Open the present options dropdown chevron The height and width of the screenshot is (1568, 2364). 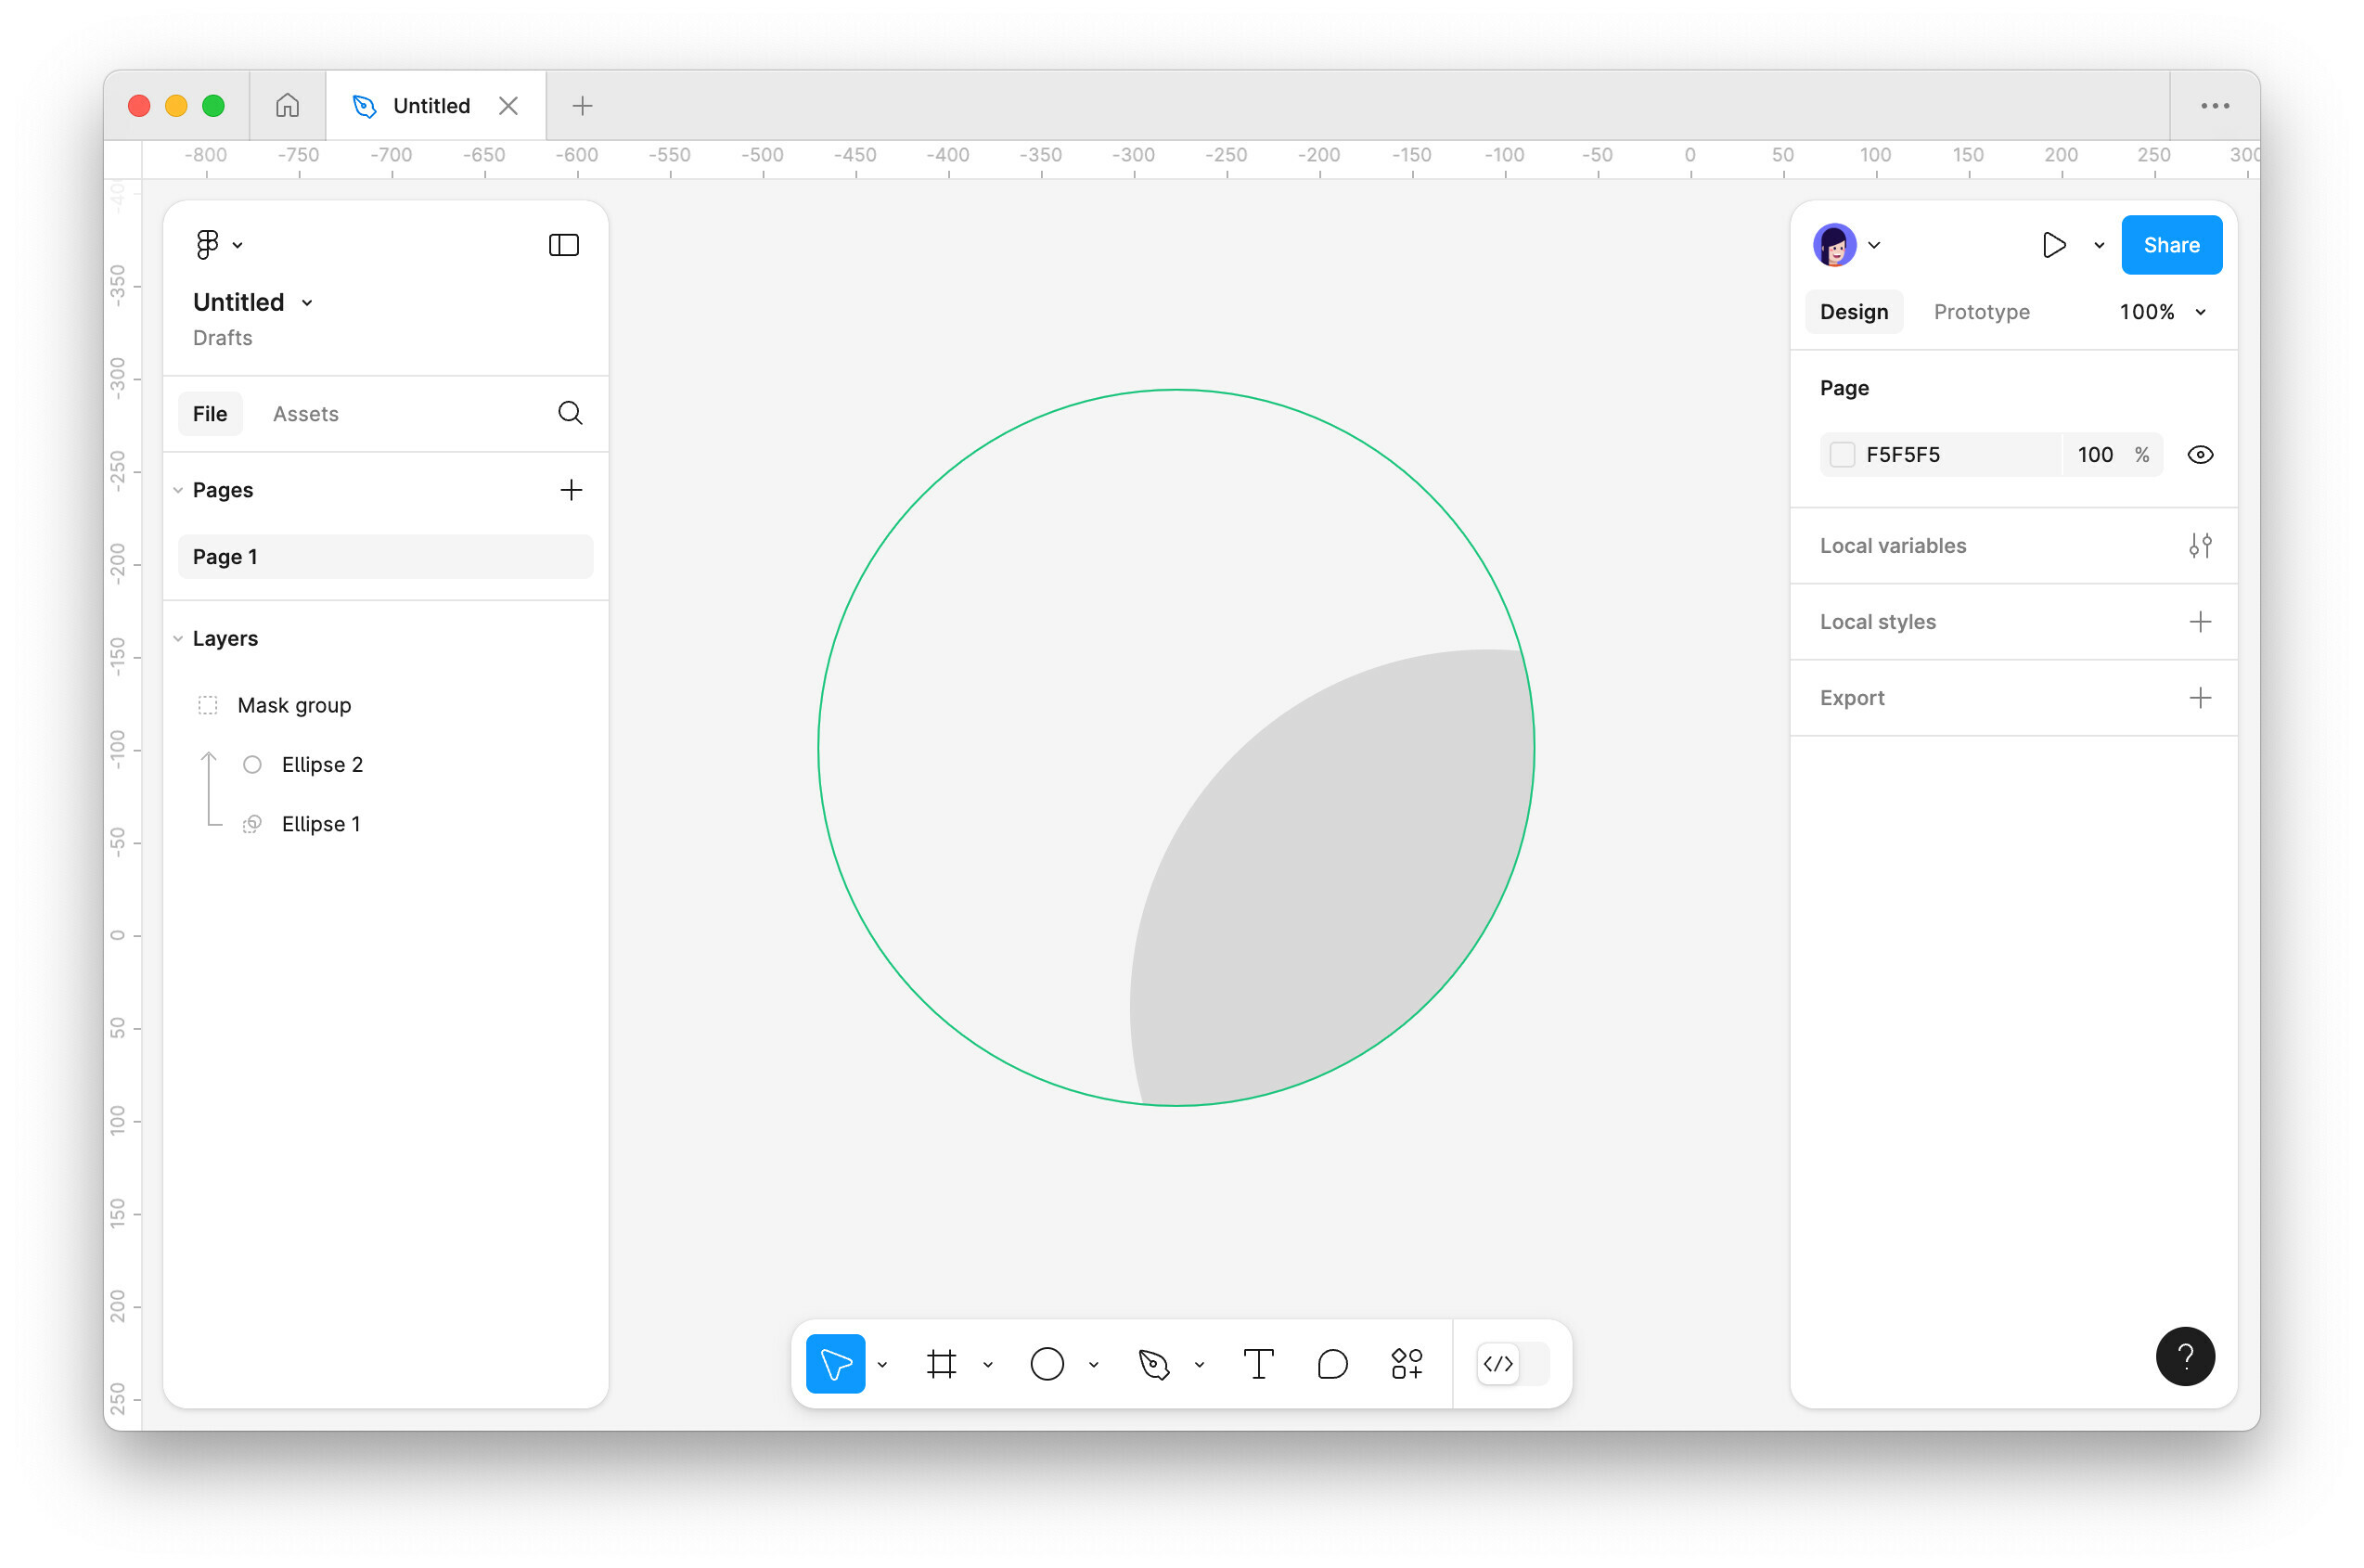[2099, 245]
